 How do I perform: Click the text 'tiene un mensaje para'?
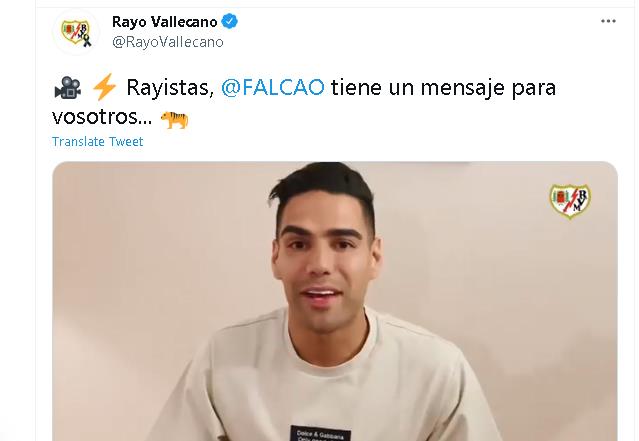(x=443, y=88)
